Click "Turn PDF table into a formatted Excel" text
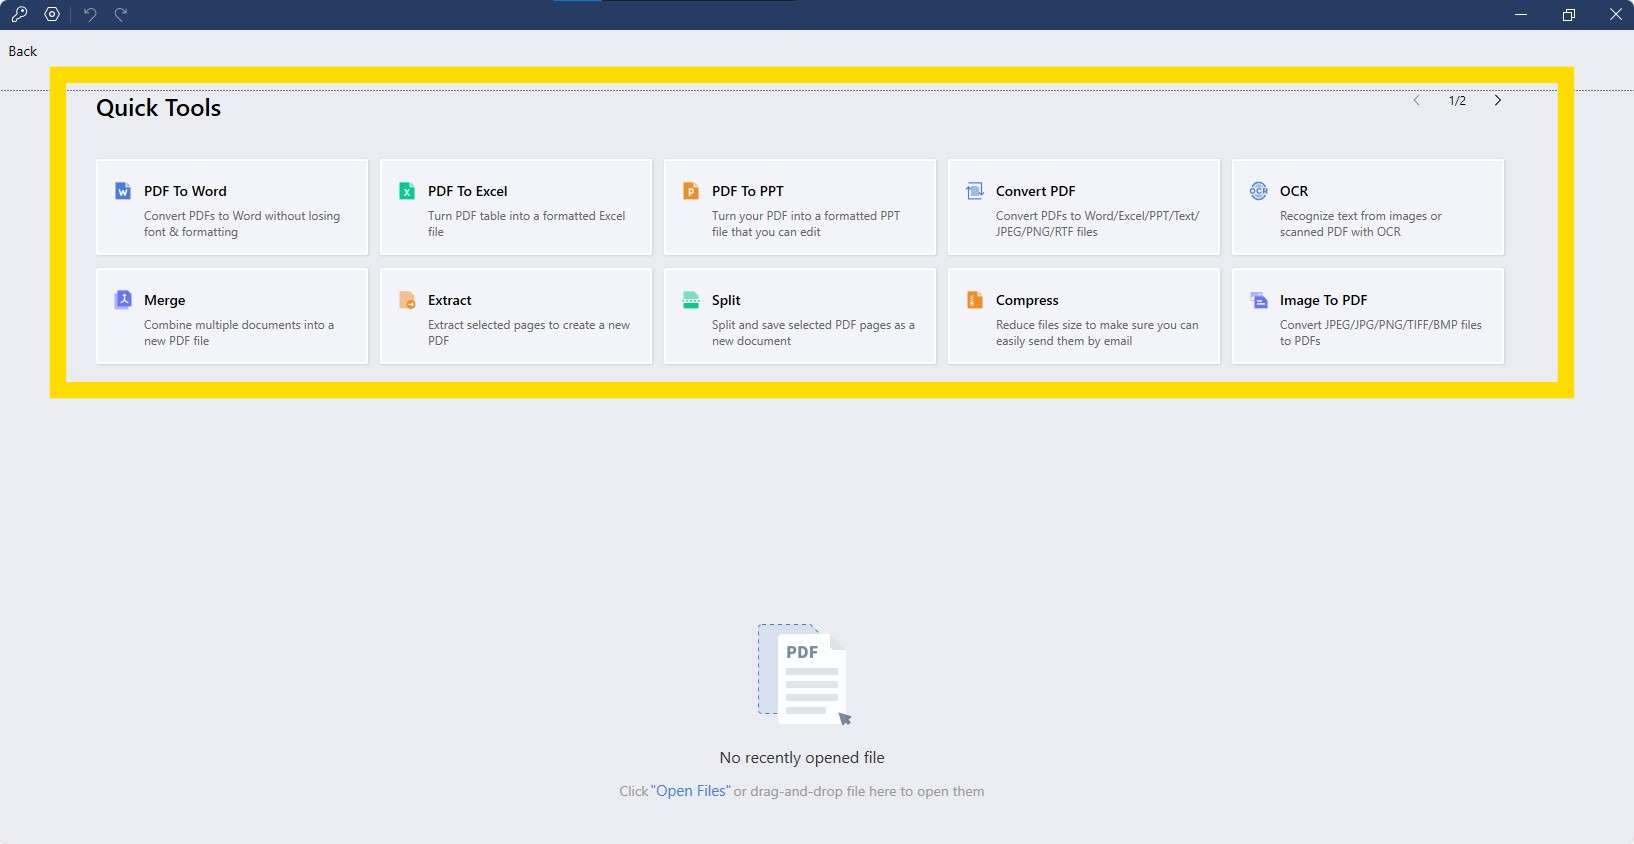Image resolution: width=1634 pixels, height=844 pixels. (527, 216)
